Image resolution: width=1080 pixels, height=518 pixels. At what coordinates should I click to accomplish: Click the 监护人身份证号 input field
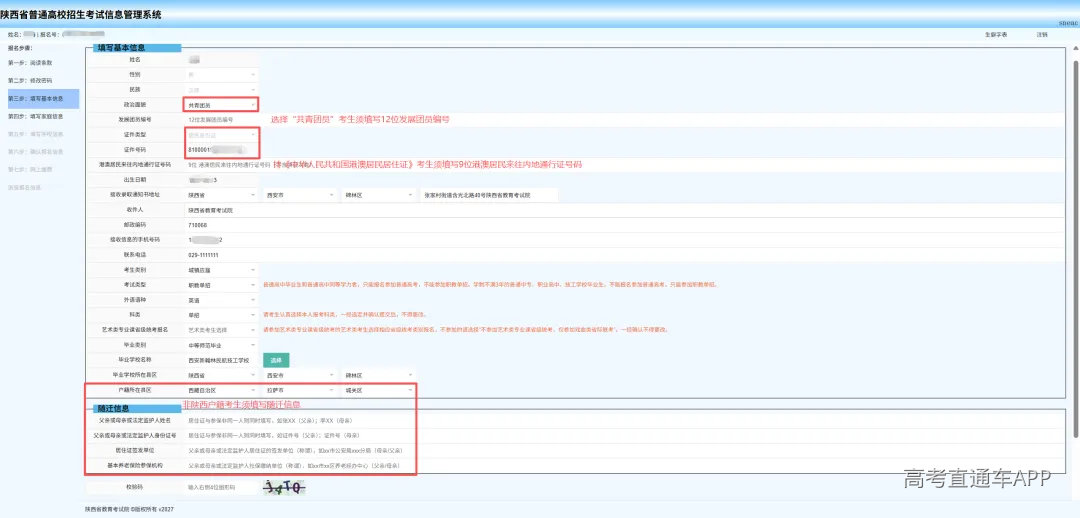pyautogui.click(x=624, y=435)
